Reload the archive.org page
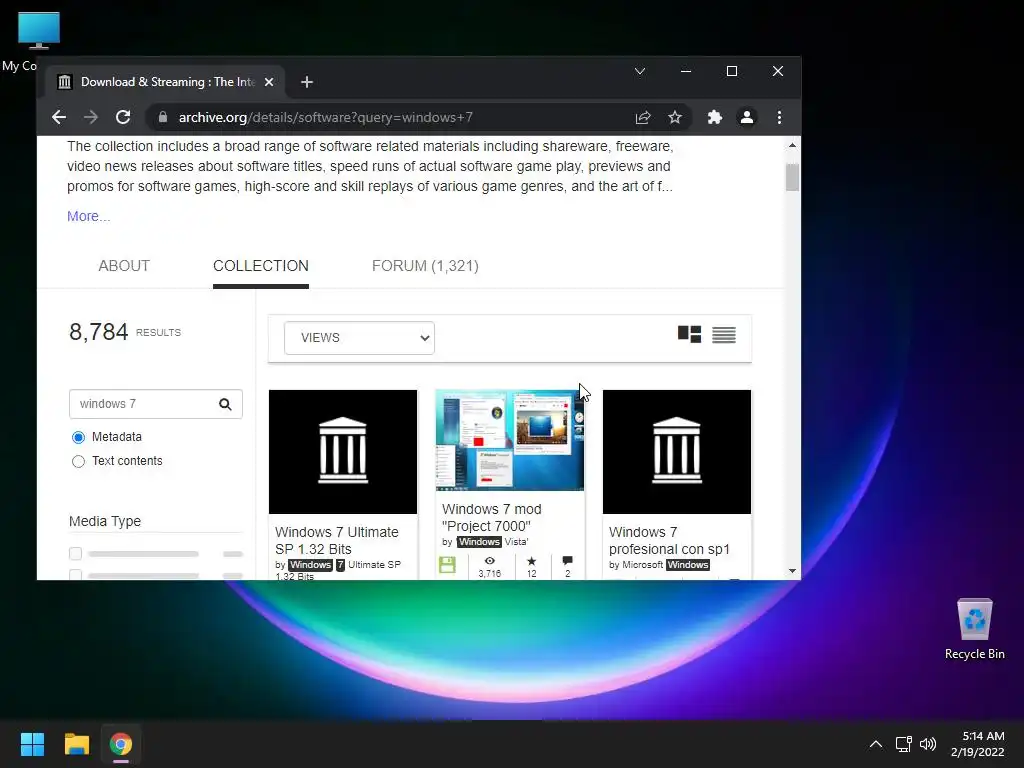This screenshot has width=1024, height=768. pyautogui.click(x=123, y=118)
